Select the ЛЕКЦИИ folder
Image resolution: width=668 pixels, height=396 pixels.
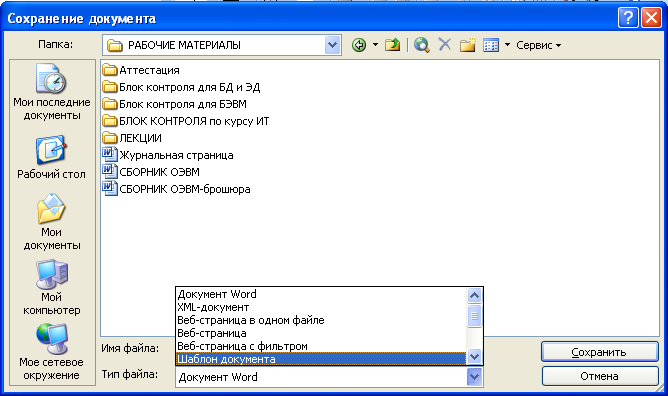tap(132, 138)
